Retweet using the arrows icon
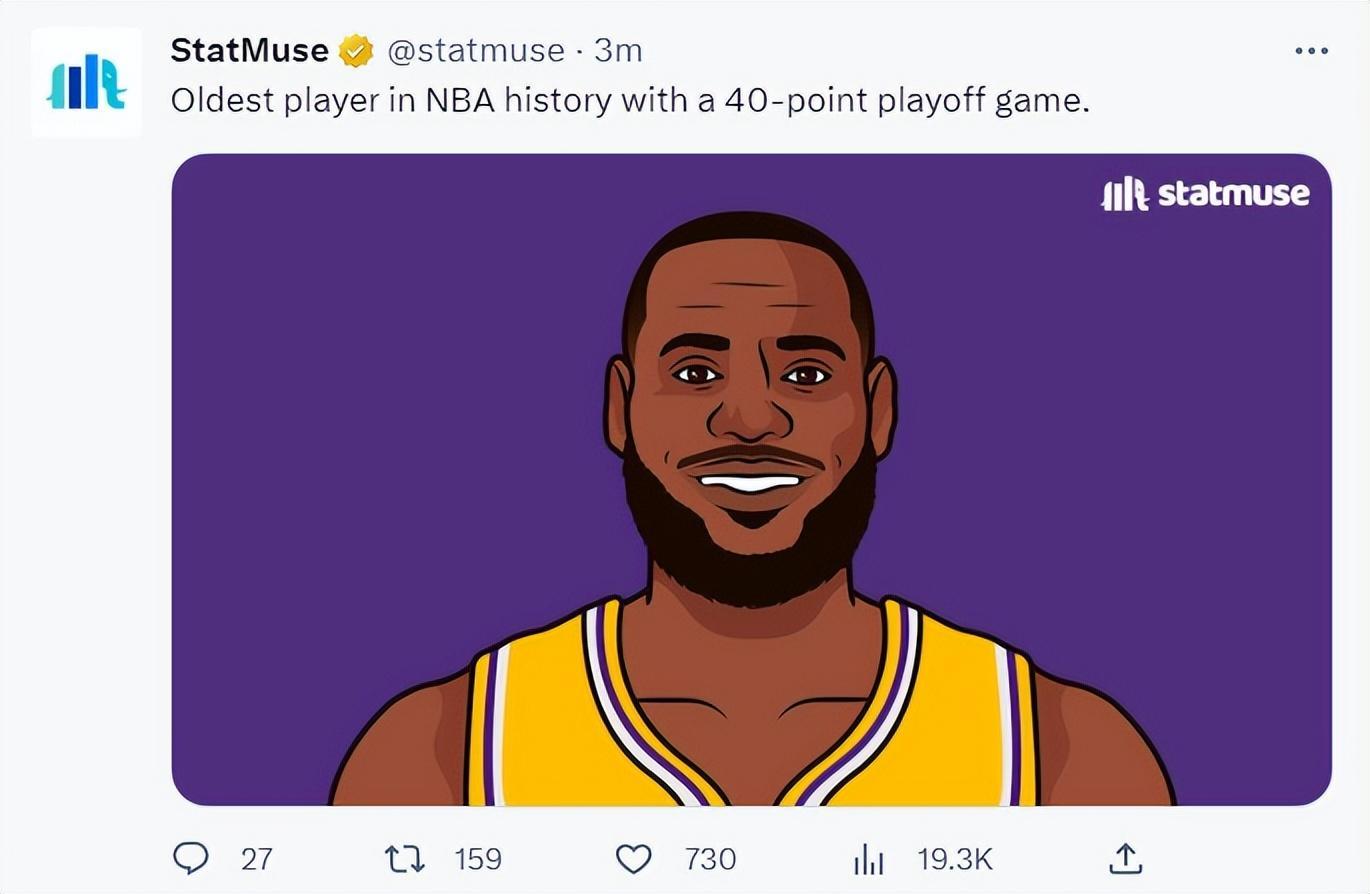Screen dimensions: 1370x894 pos(405,858)
